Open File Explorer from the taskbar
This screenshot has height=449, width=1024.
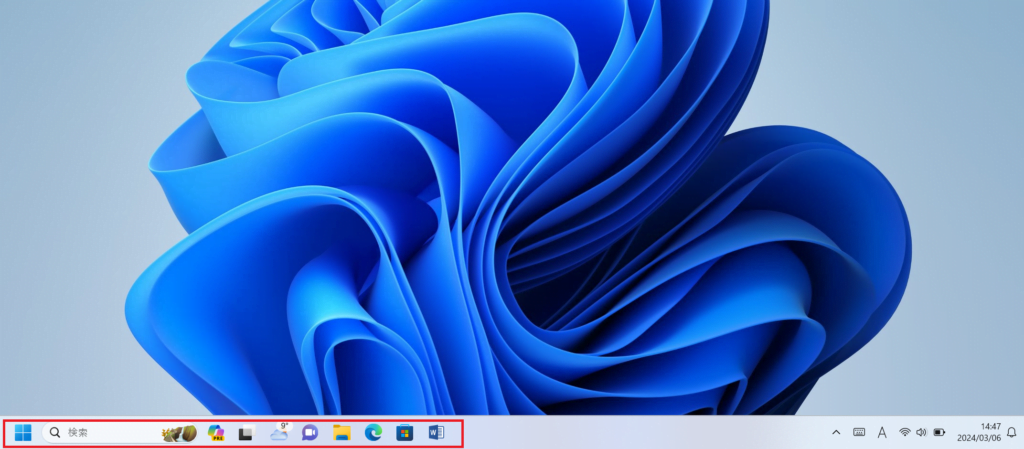click(x=342, y=433)
